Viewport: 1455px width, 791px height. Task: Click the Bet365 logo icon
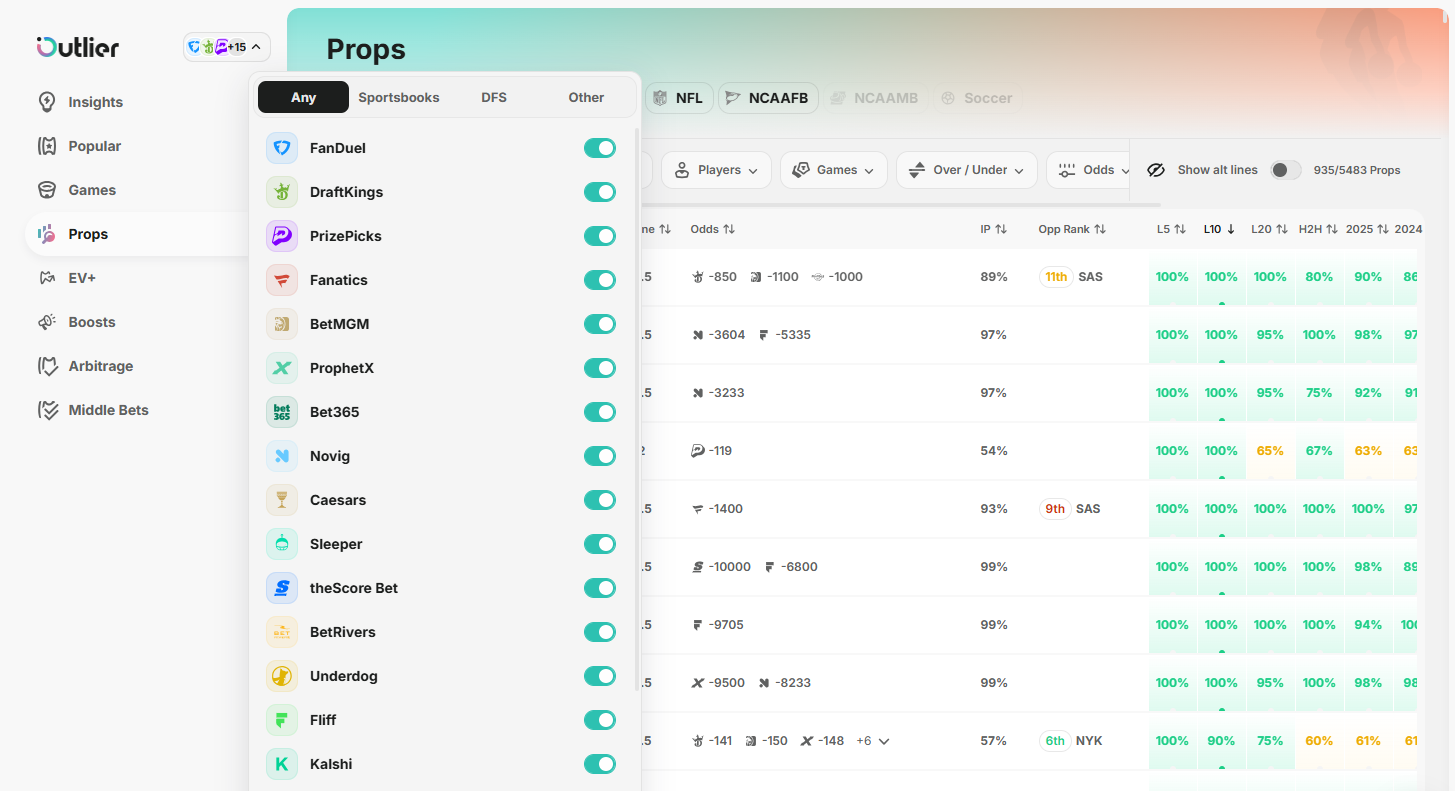click(282, 412)
